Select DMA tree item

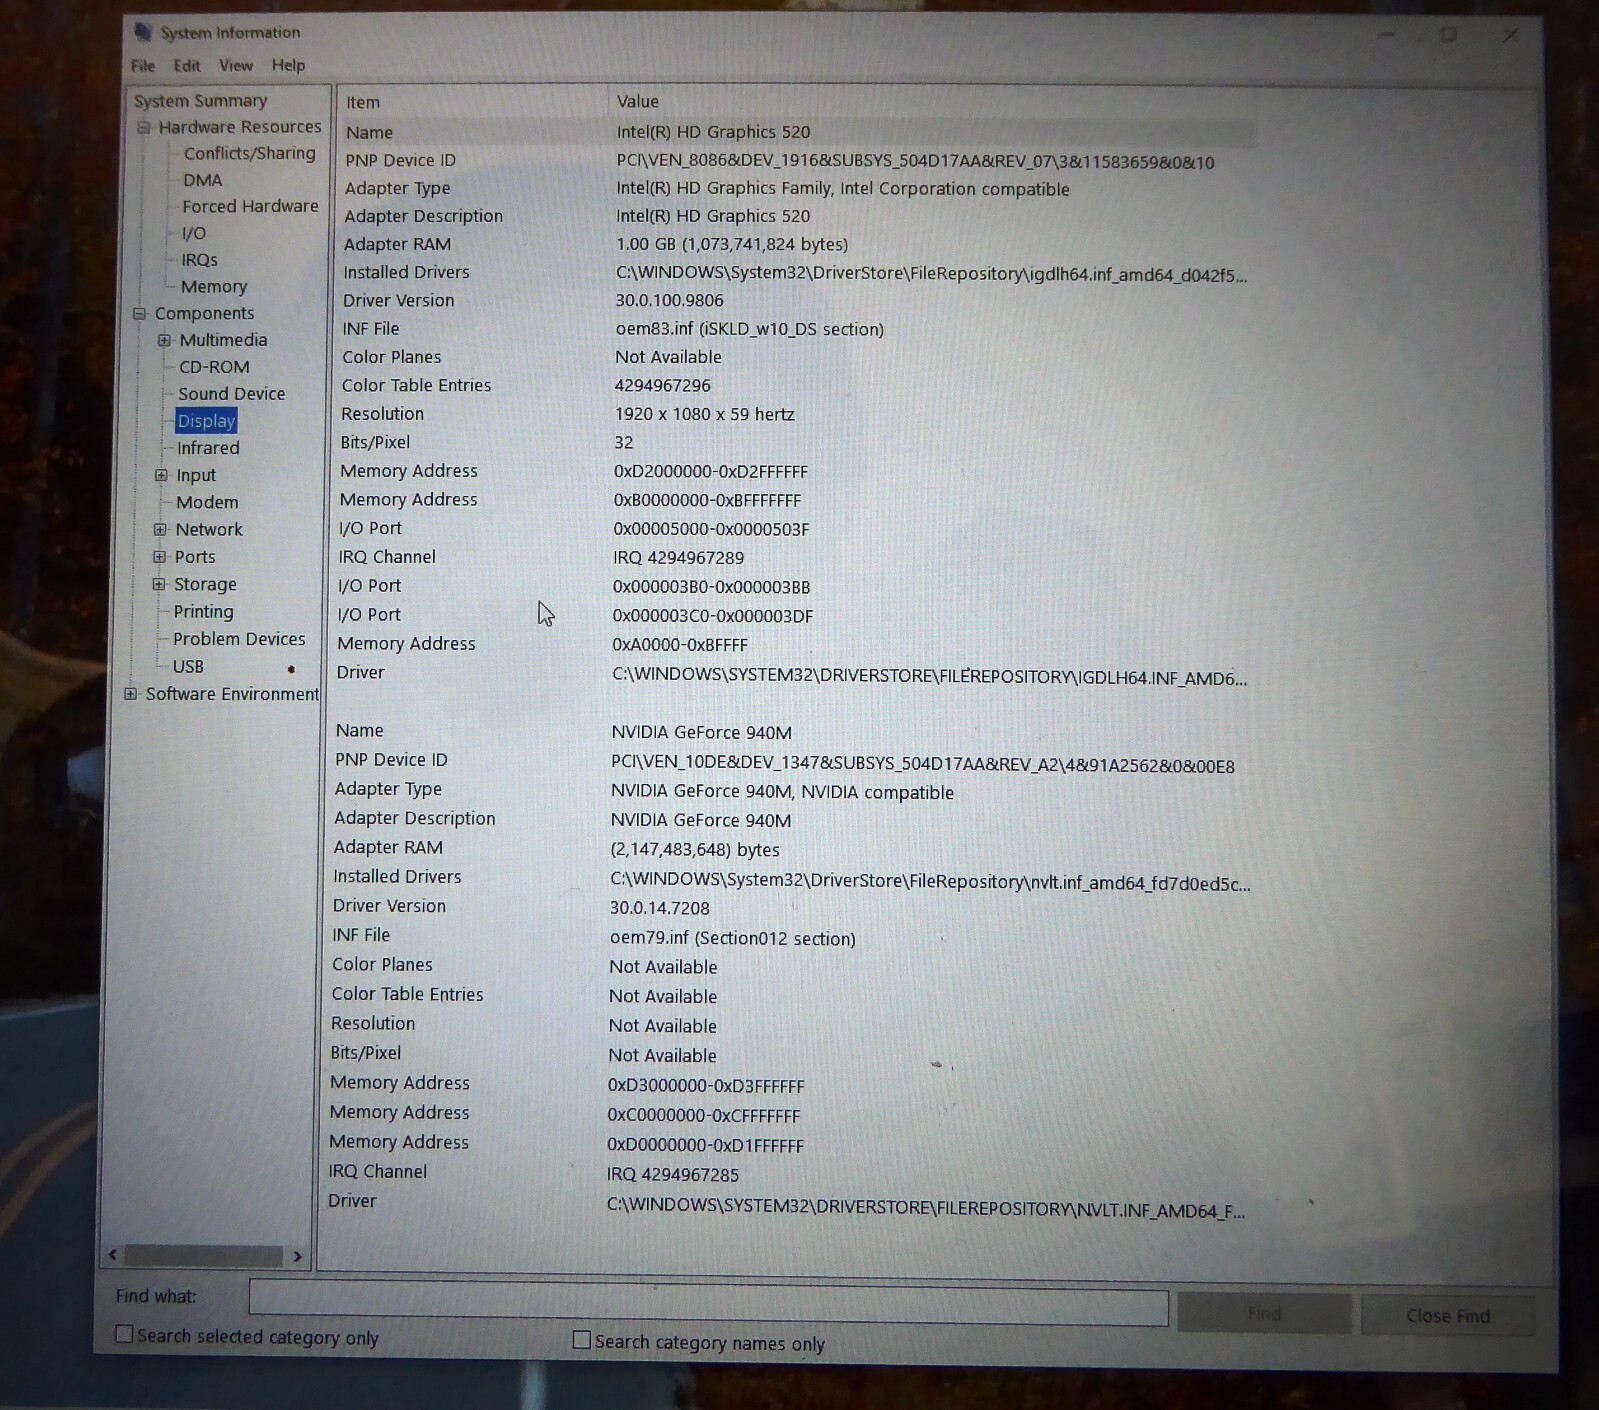tap(203, 181)
